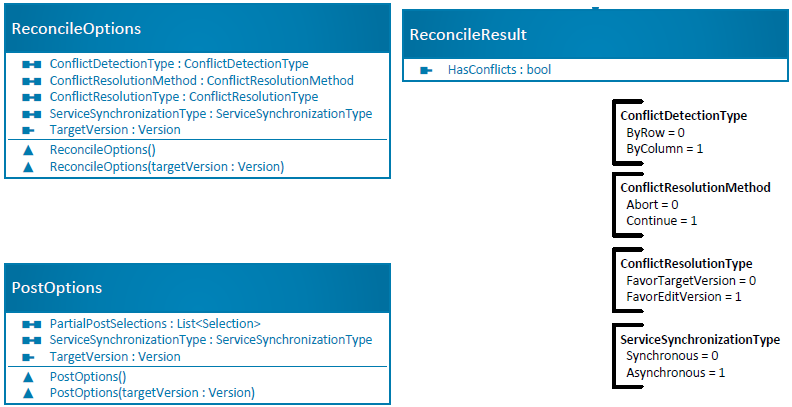
Task: Click the triangle icon beside ReconcileOptions() constructor
Action: point(28,150)
